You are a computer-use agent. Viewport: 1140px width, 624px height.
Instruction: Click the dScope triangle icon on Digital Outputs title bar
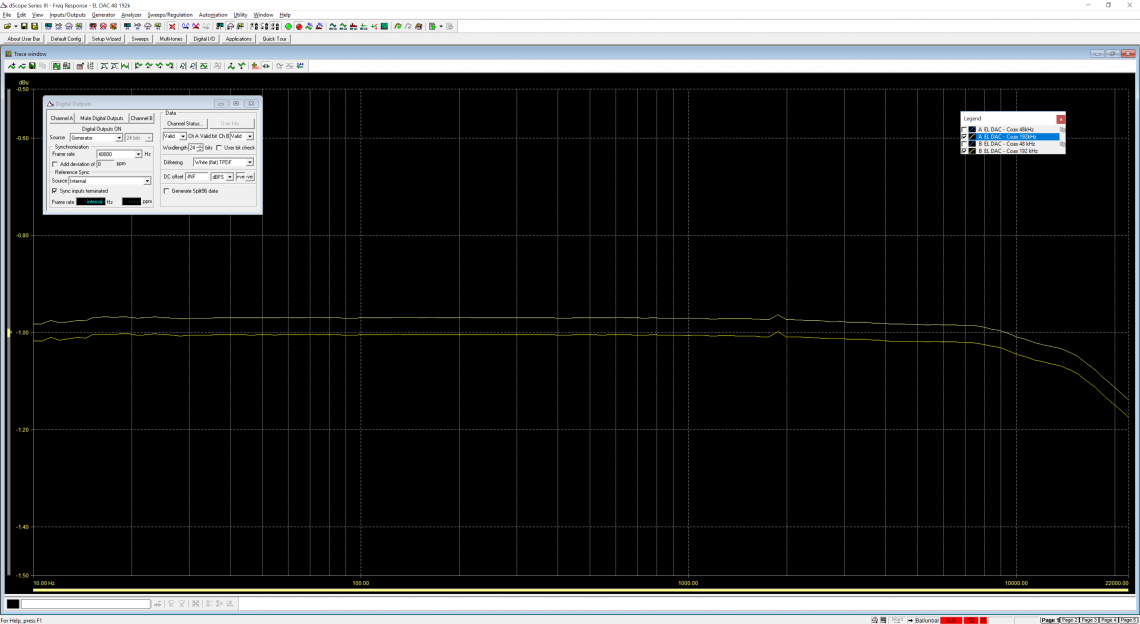point(49,103)
